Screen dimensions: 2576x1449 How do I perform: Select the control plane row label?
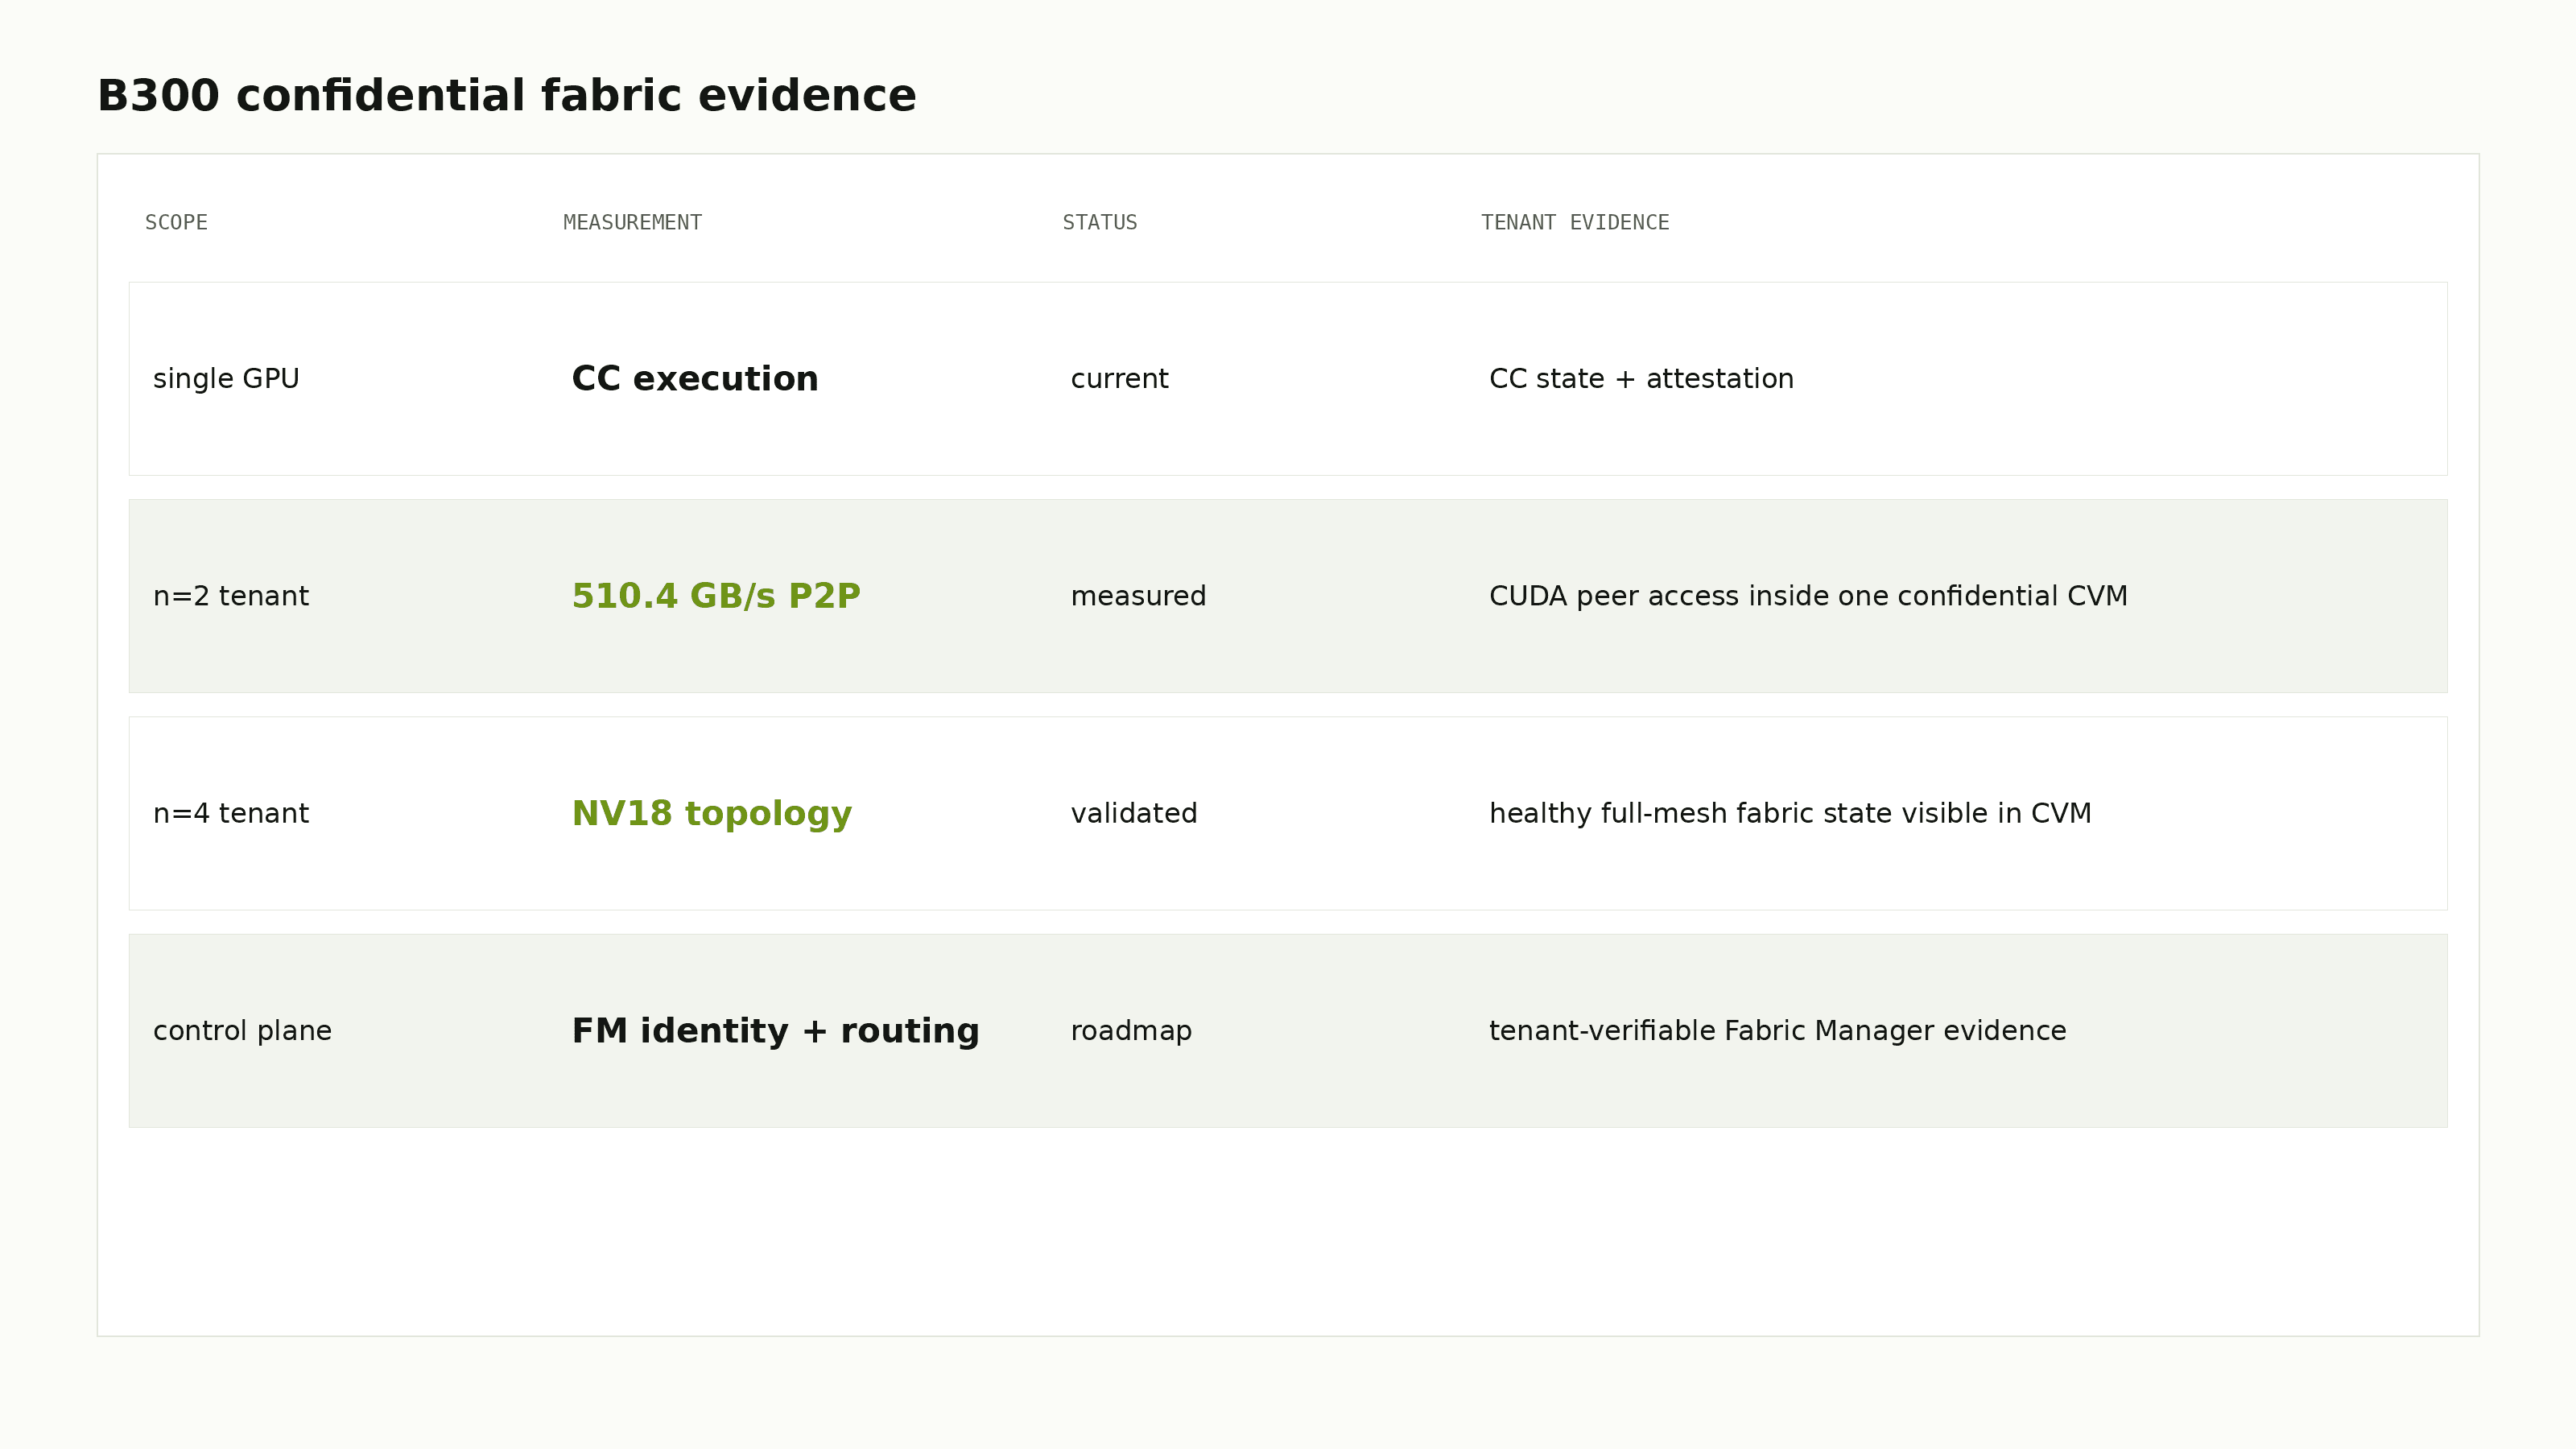pyautogui.click(x=242, y=1031)
